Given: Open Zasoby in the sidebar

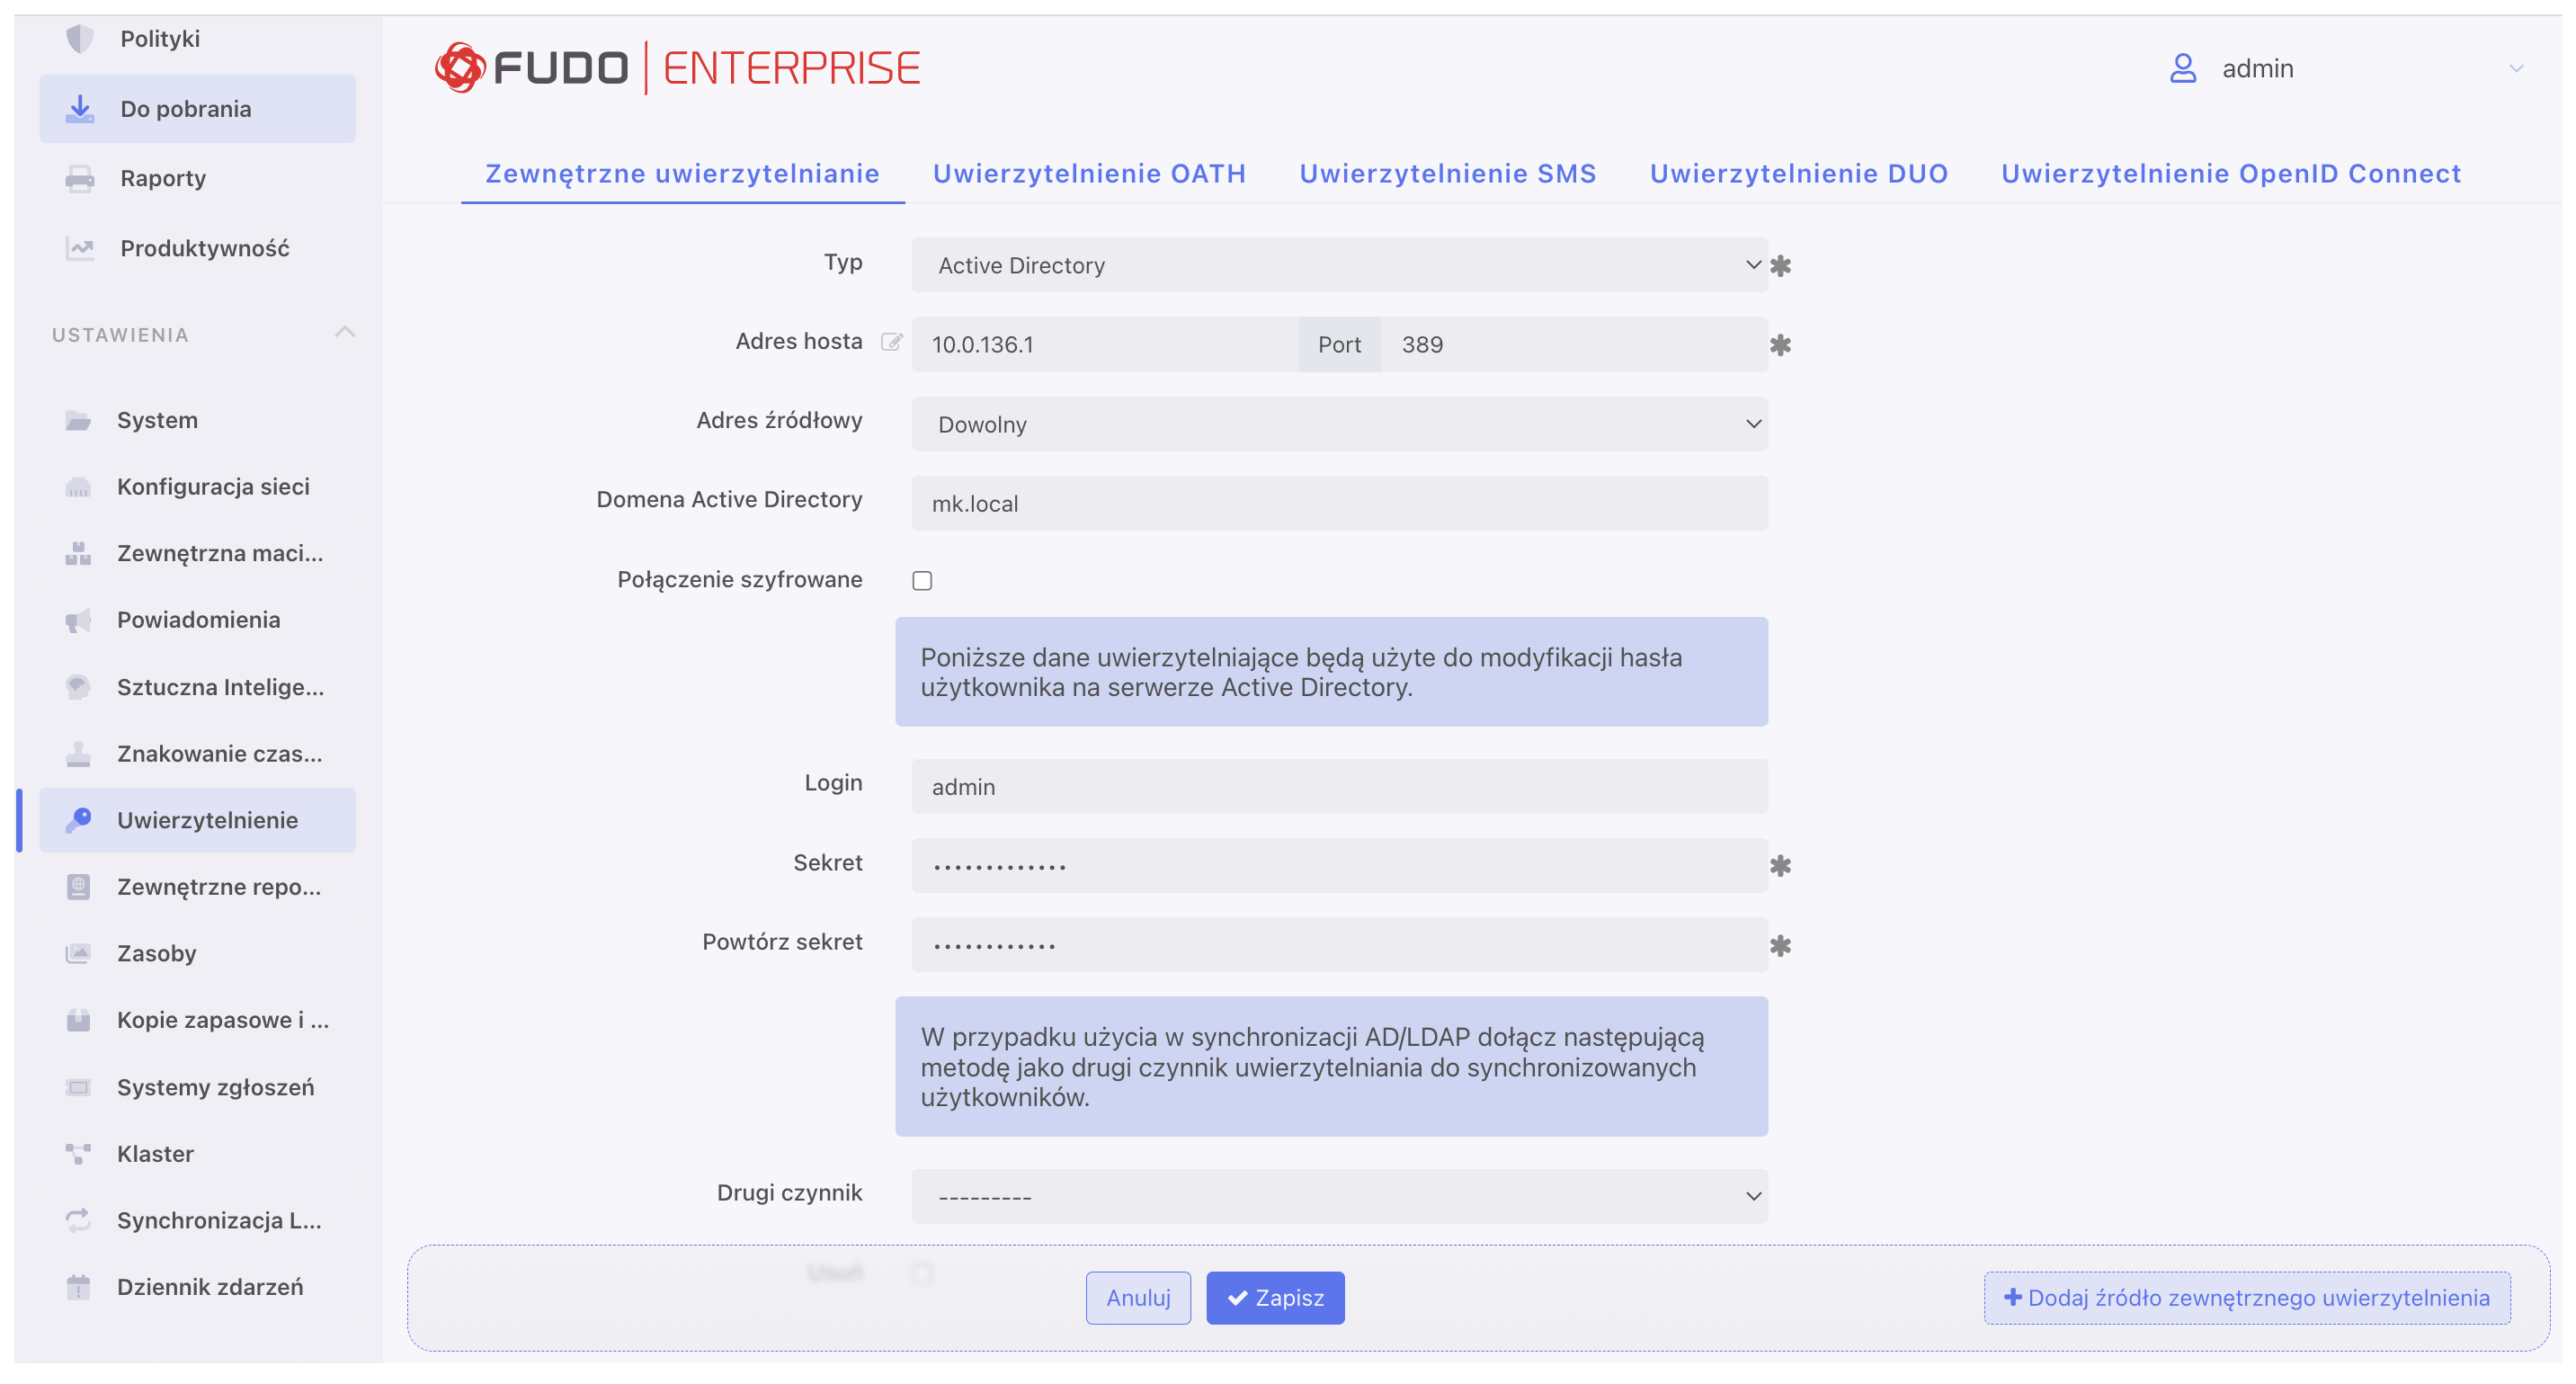Looking at the screenshot, I should (197, 953).
